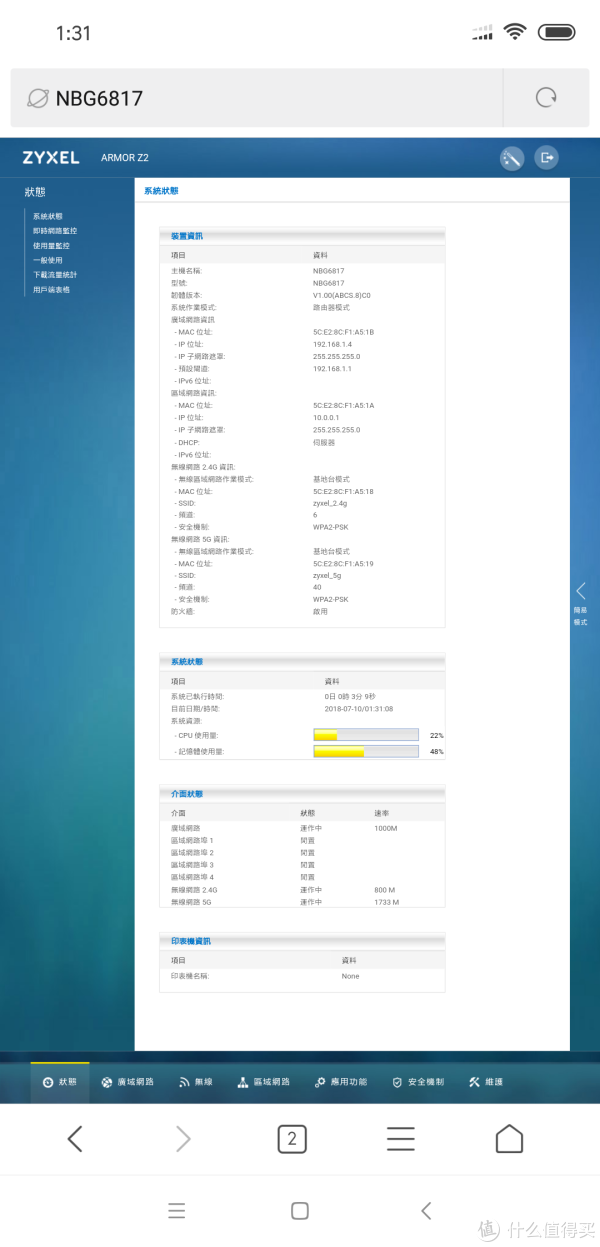Click the DHCP value 伺服器

pos(324,442)
